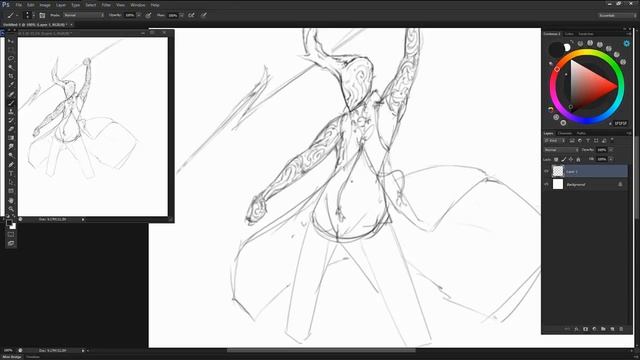Open the Essentials workspace dropdown
Image resolution: width=640 pixels, height=360 pixels.
point(617,15)
